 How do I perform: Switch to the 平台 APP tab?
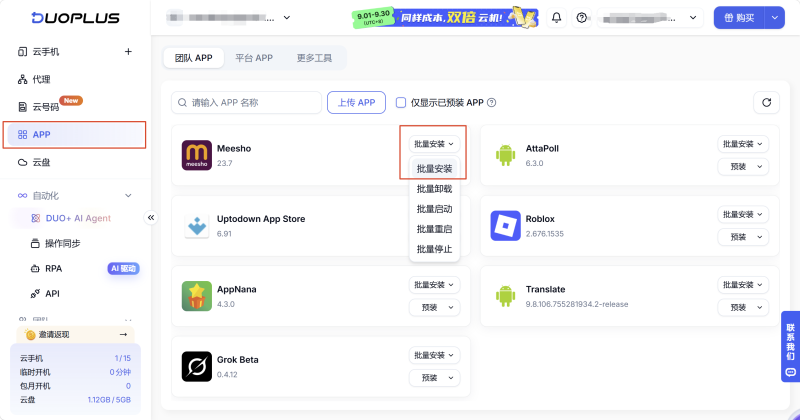254,58
